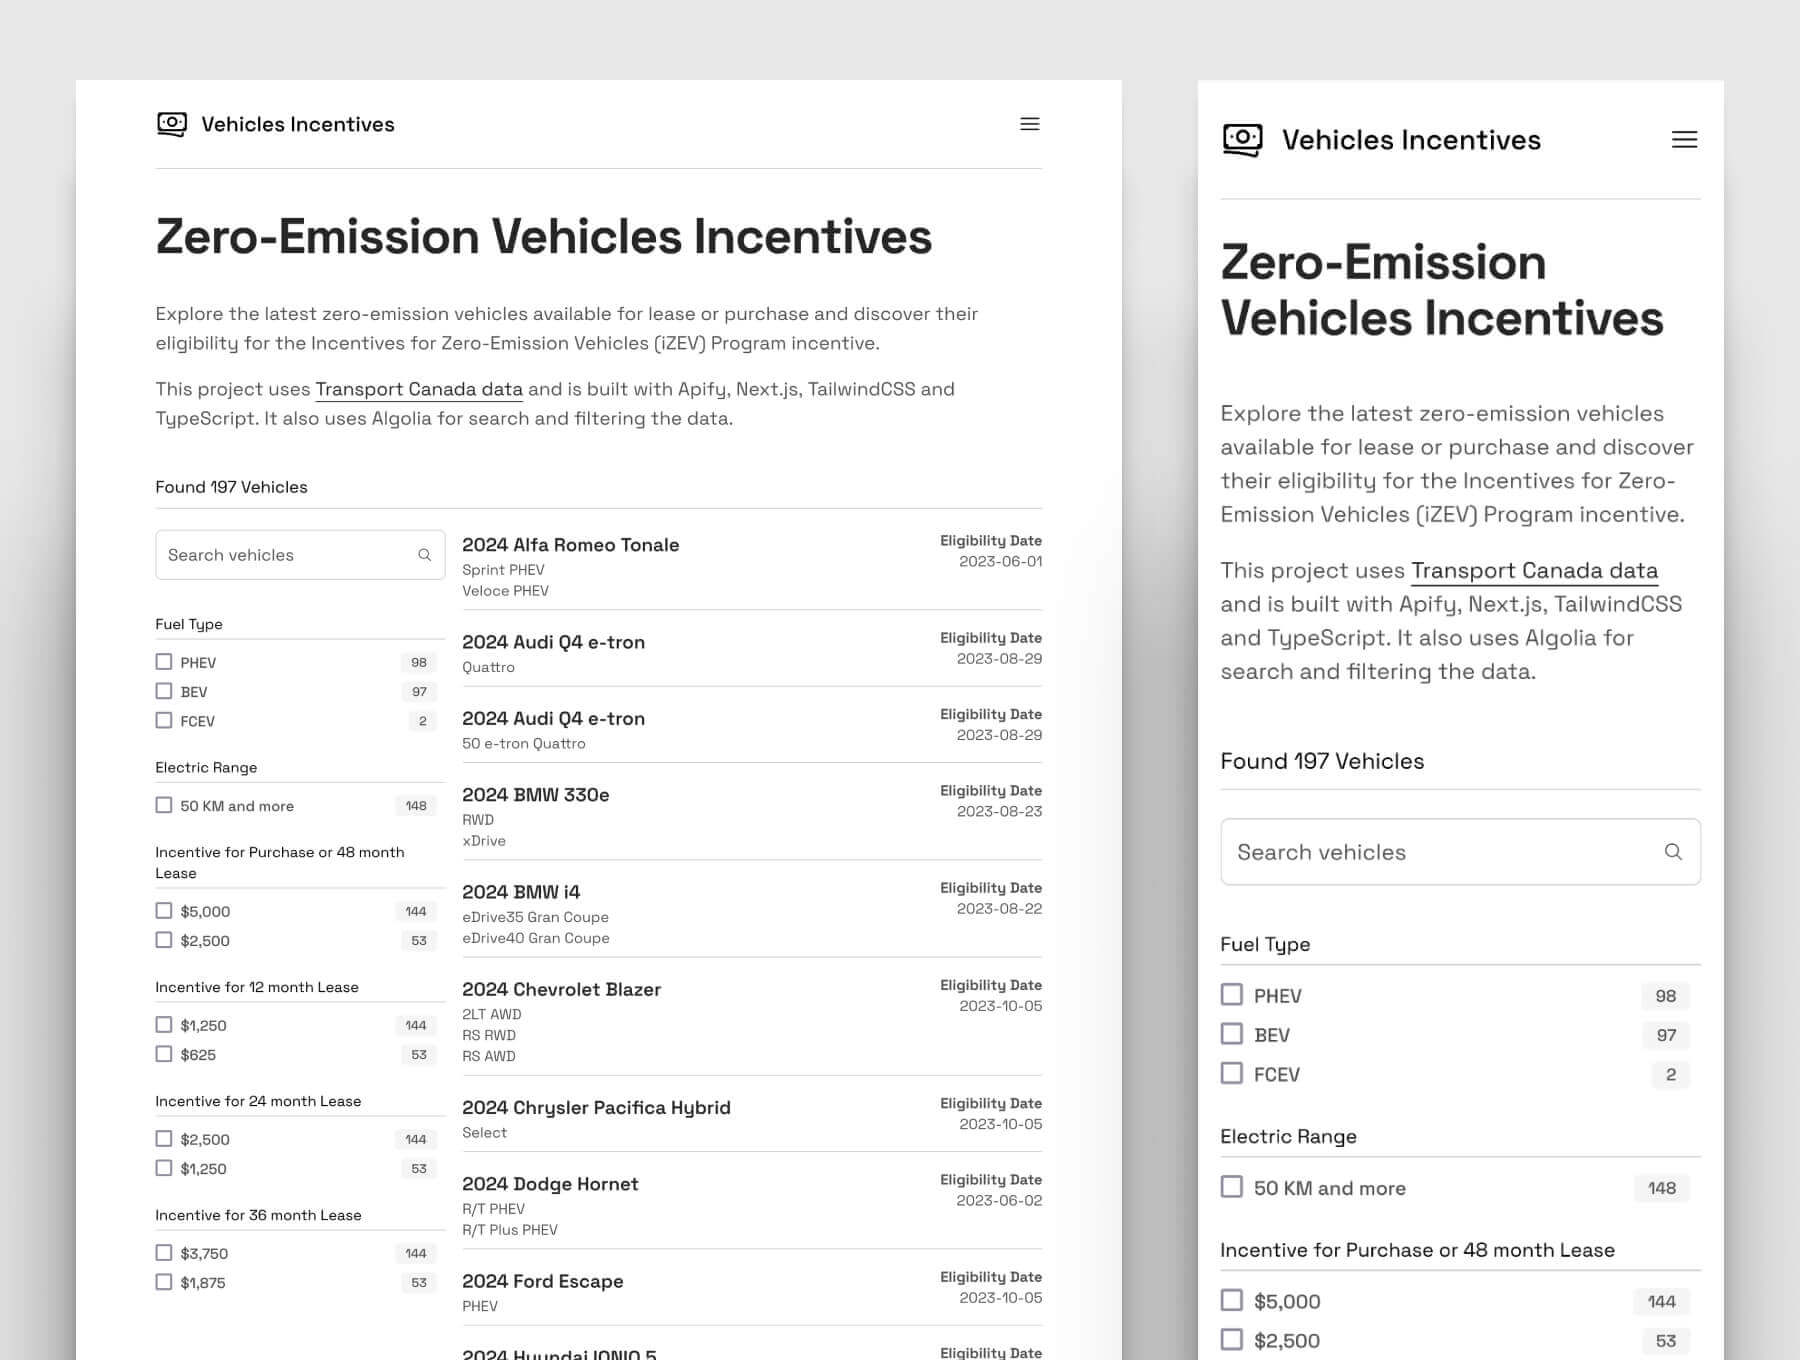Select $3,750 under 36 month Lease
The height and width of the screenshot is (1360, 1800).
click(x=164, y=1253)
